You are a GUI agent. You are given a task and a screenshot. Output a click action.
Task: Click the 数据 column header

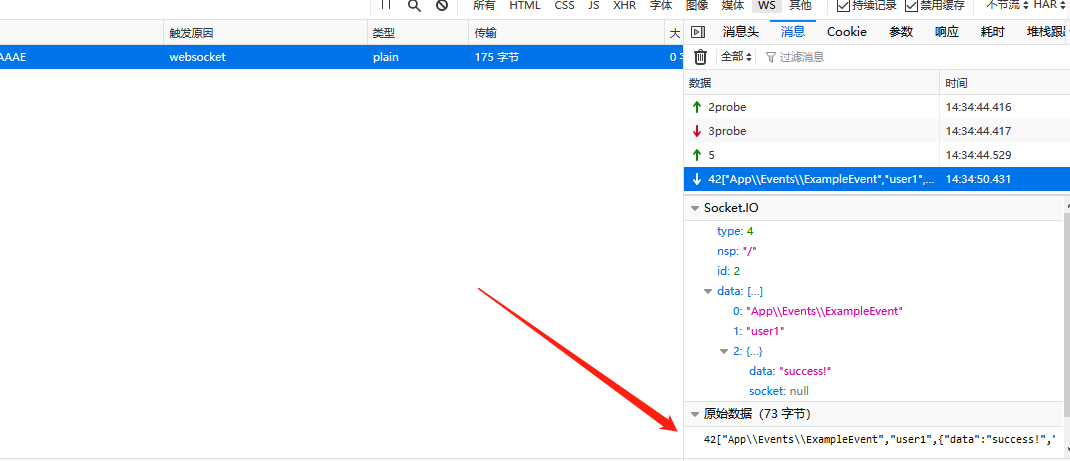pyautogui.click(x=811, y=83)
